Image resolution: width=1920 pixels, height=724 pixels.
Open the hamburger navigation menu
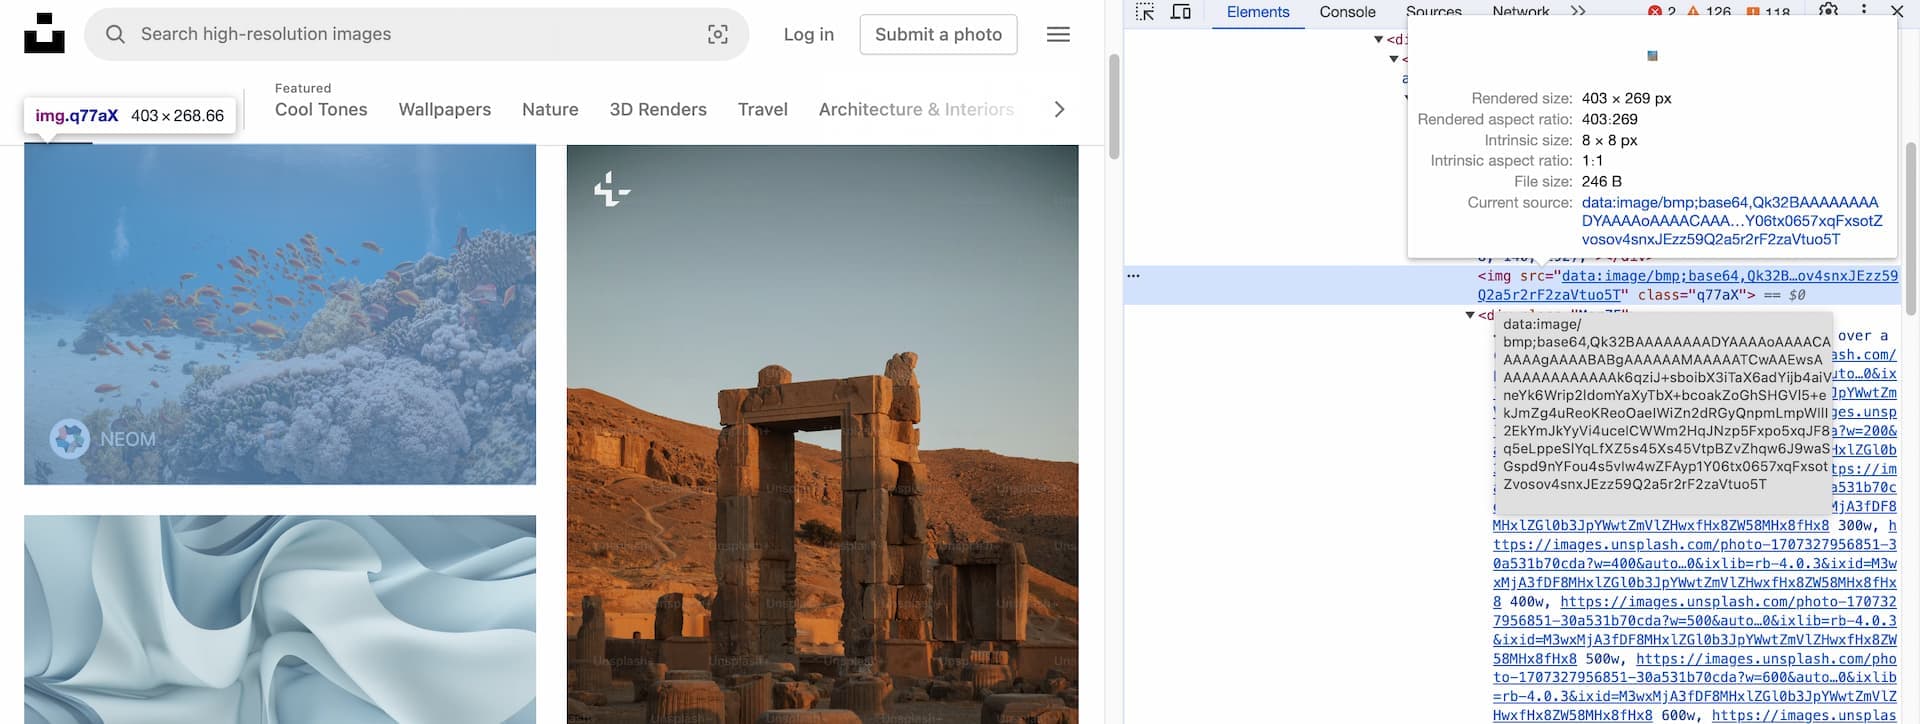click(x=1058, y=35)
